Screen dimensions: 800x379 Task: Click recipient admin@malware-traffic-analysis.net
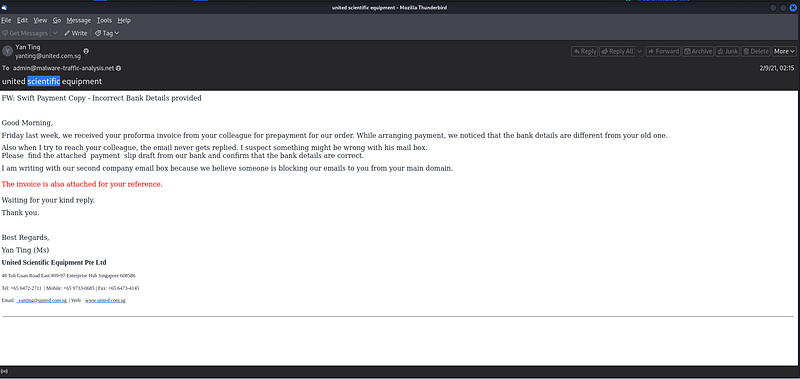[x=63, y=68]
